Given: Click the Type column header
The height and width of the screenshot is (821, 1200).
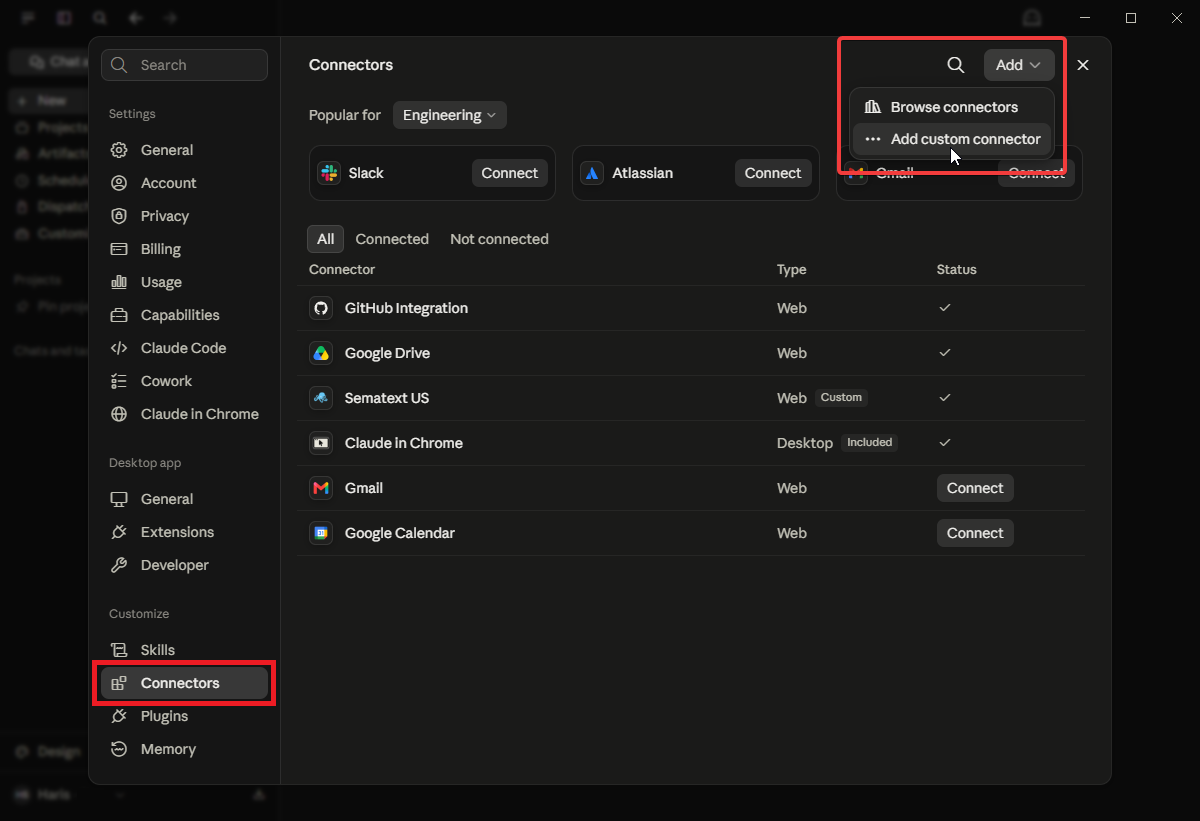Looking at the screenshot, I should 791,270.
